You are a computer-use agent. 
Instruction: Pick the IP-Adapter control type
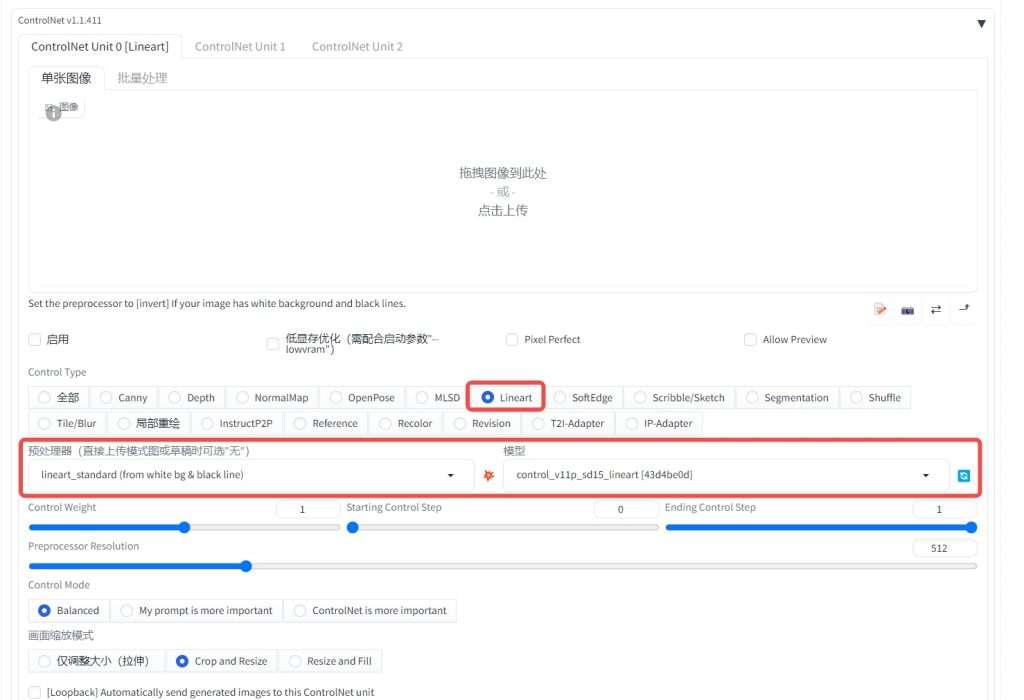[x=660, y=423]
